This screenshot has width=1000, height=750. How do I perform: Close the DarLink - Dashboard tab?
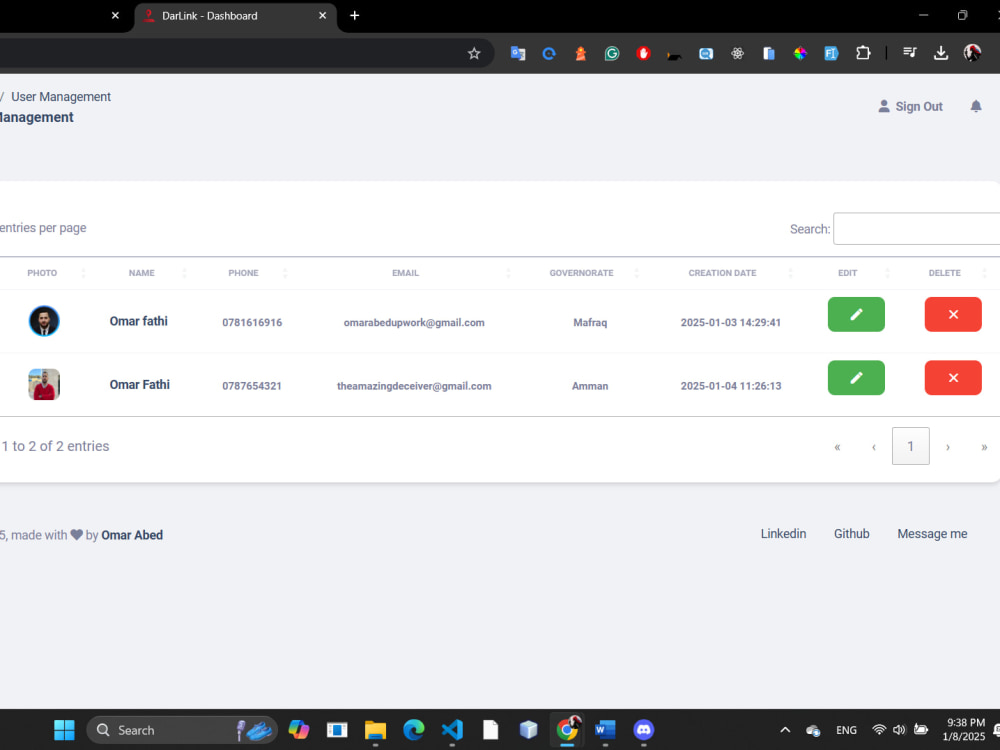pyautogui.click(x=323, y=16)
